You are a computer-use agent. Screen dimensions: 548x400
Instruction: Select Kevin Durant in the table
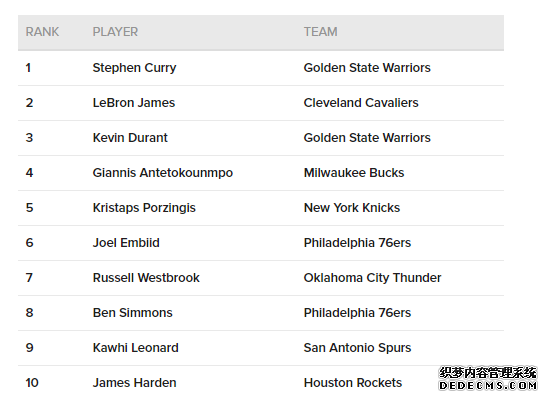click(x=130, y=138)
